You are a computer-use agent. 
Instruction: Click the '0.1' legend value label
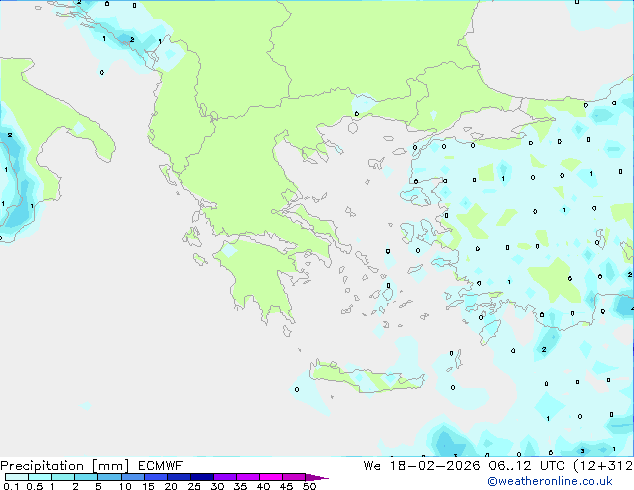tap(11, 486)
